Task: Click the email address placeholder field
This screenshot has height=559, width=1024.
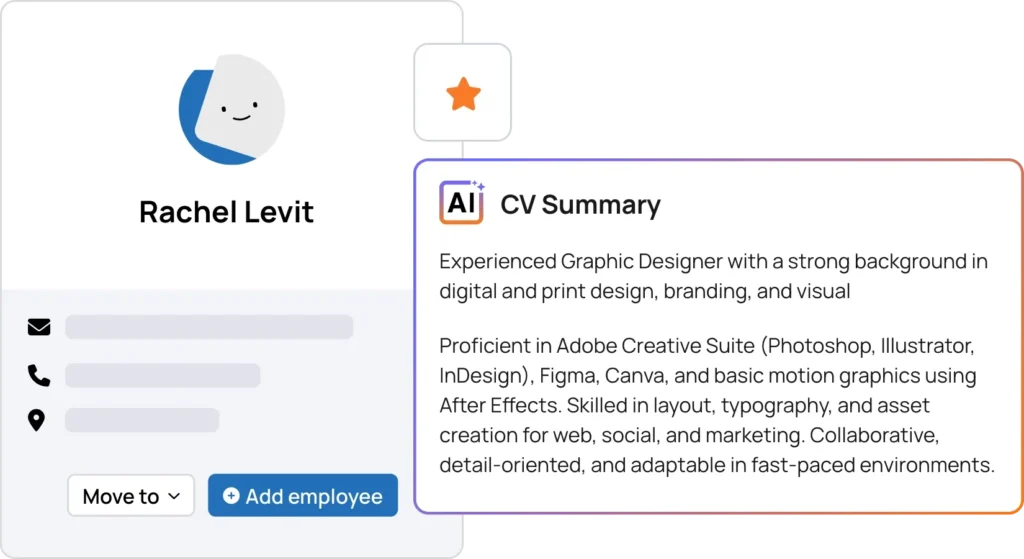Action: pos(209,327)
